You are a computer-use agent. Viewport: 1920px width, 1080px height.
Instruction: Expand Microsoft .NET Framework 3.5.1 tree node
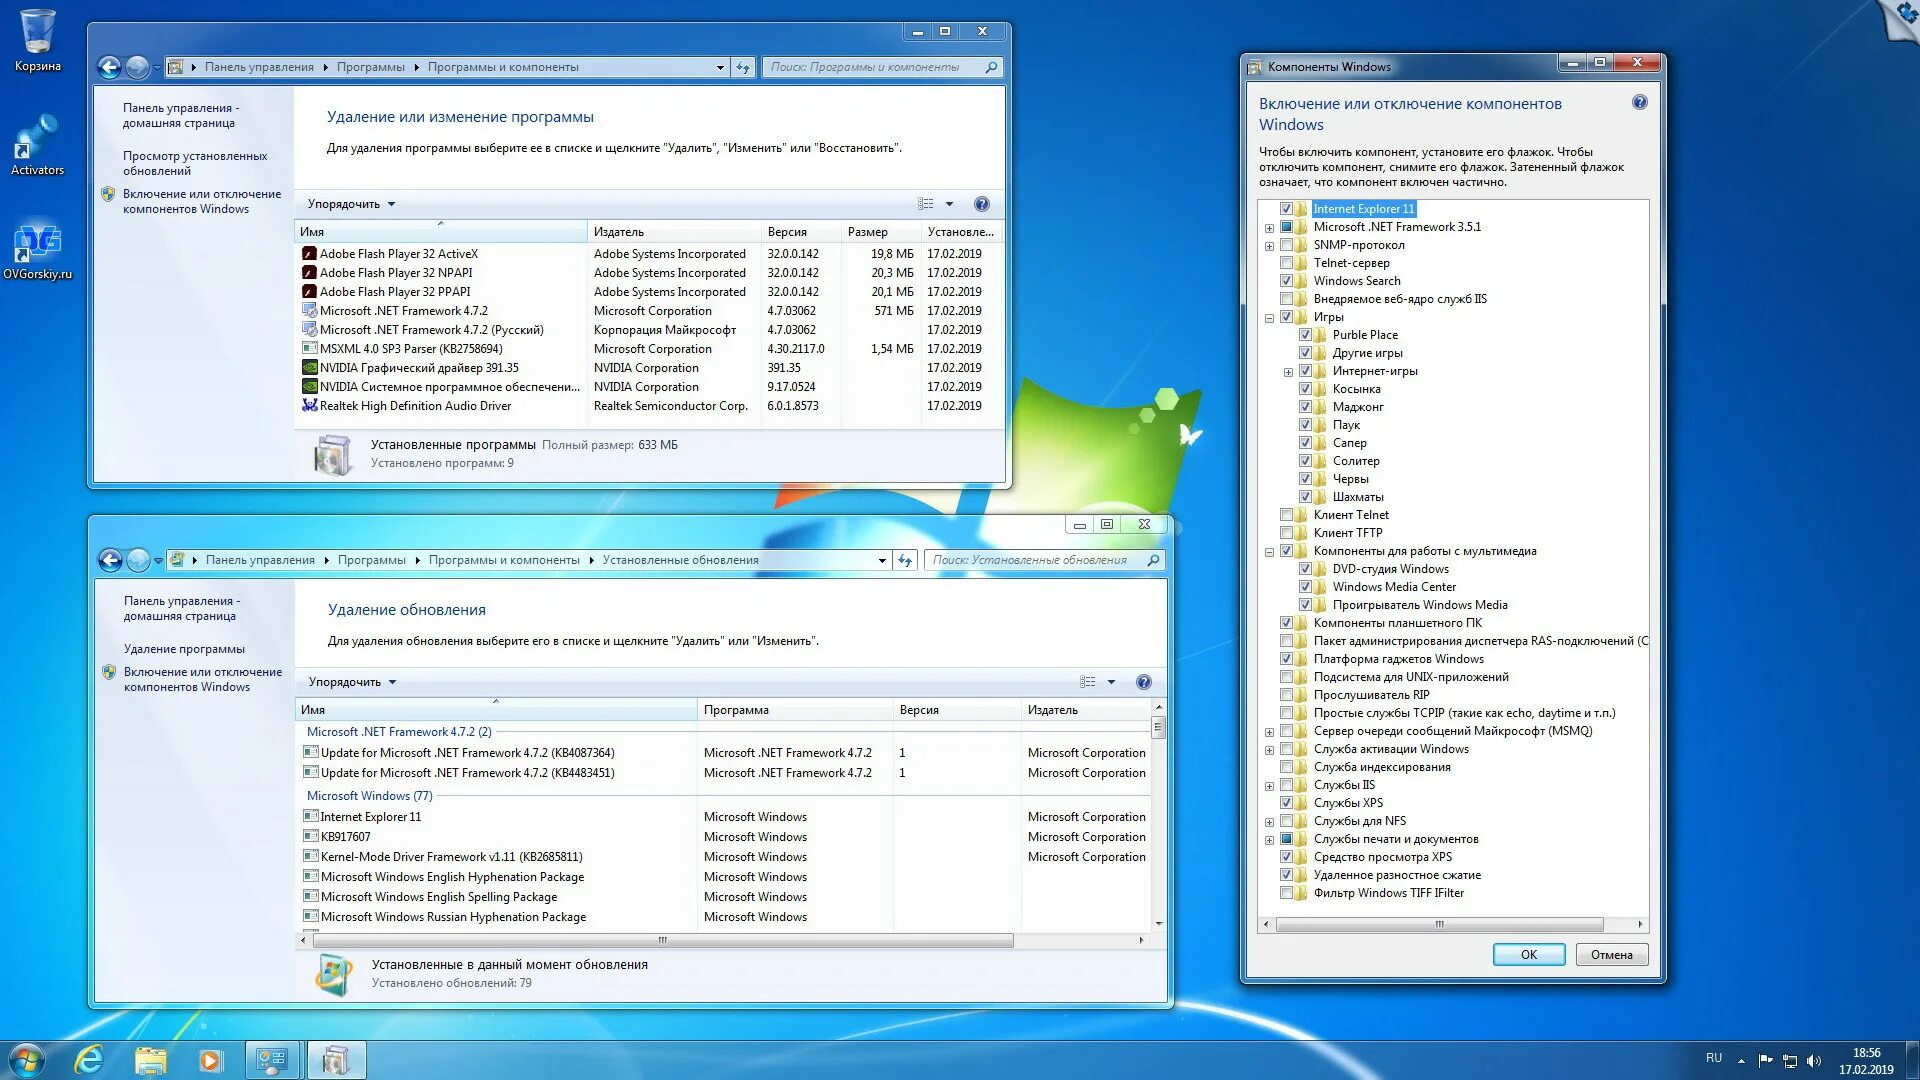1269,228
